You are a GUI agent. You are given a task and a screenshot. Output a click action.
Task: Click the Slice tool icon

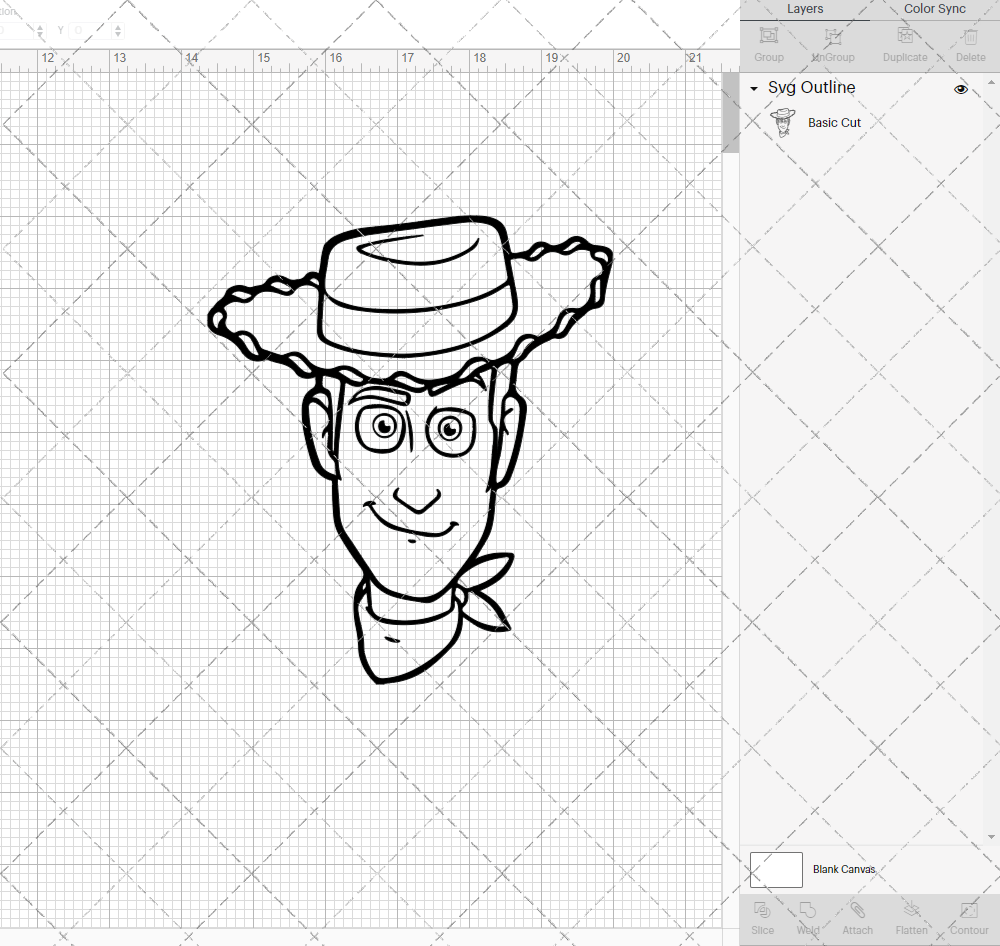762,910
